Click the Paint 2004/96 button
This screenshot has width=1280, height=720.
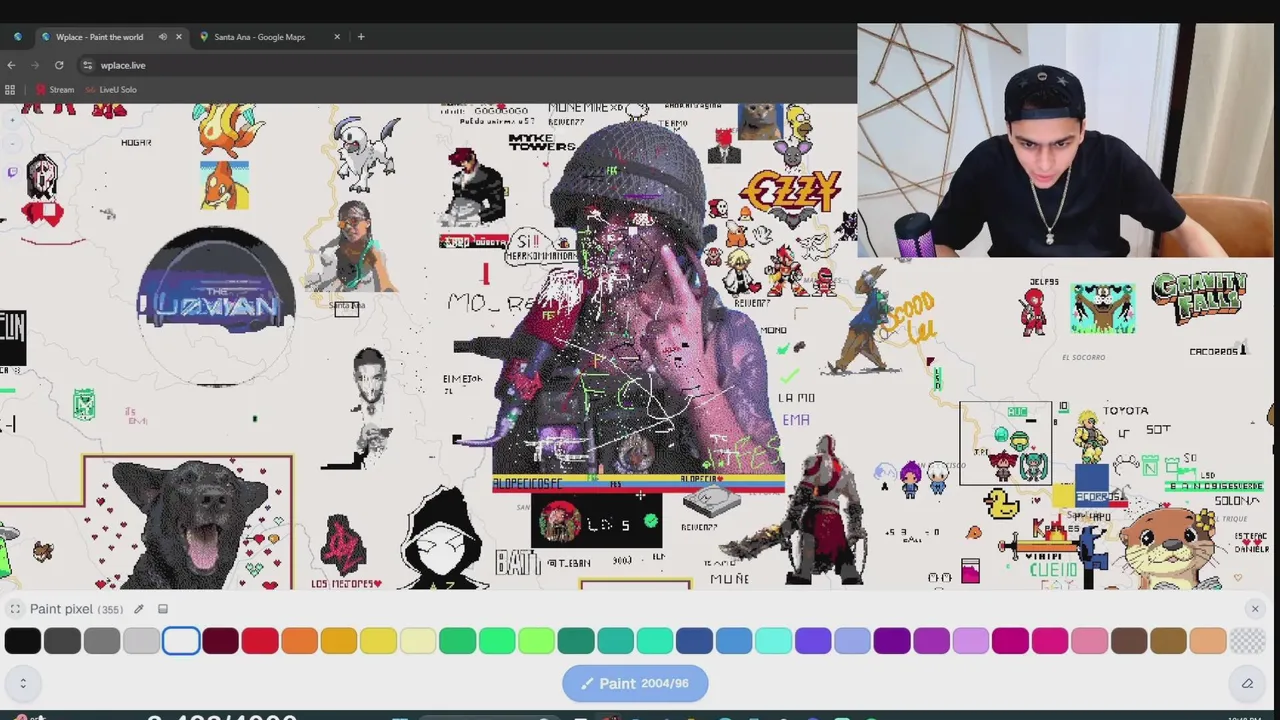635,683
